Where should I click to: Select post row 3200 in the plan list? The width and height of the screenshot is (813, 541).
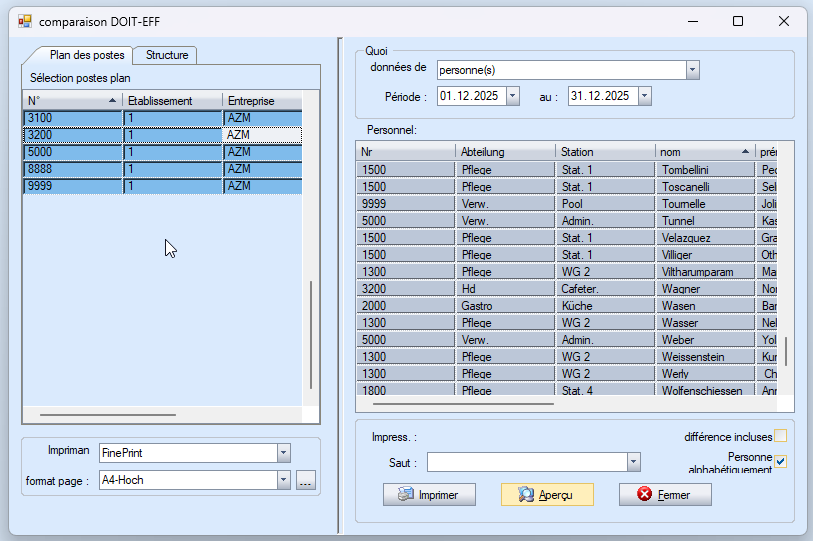[70, 135]
